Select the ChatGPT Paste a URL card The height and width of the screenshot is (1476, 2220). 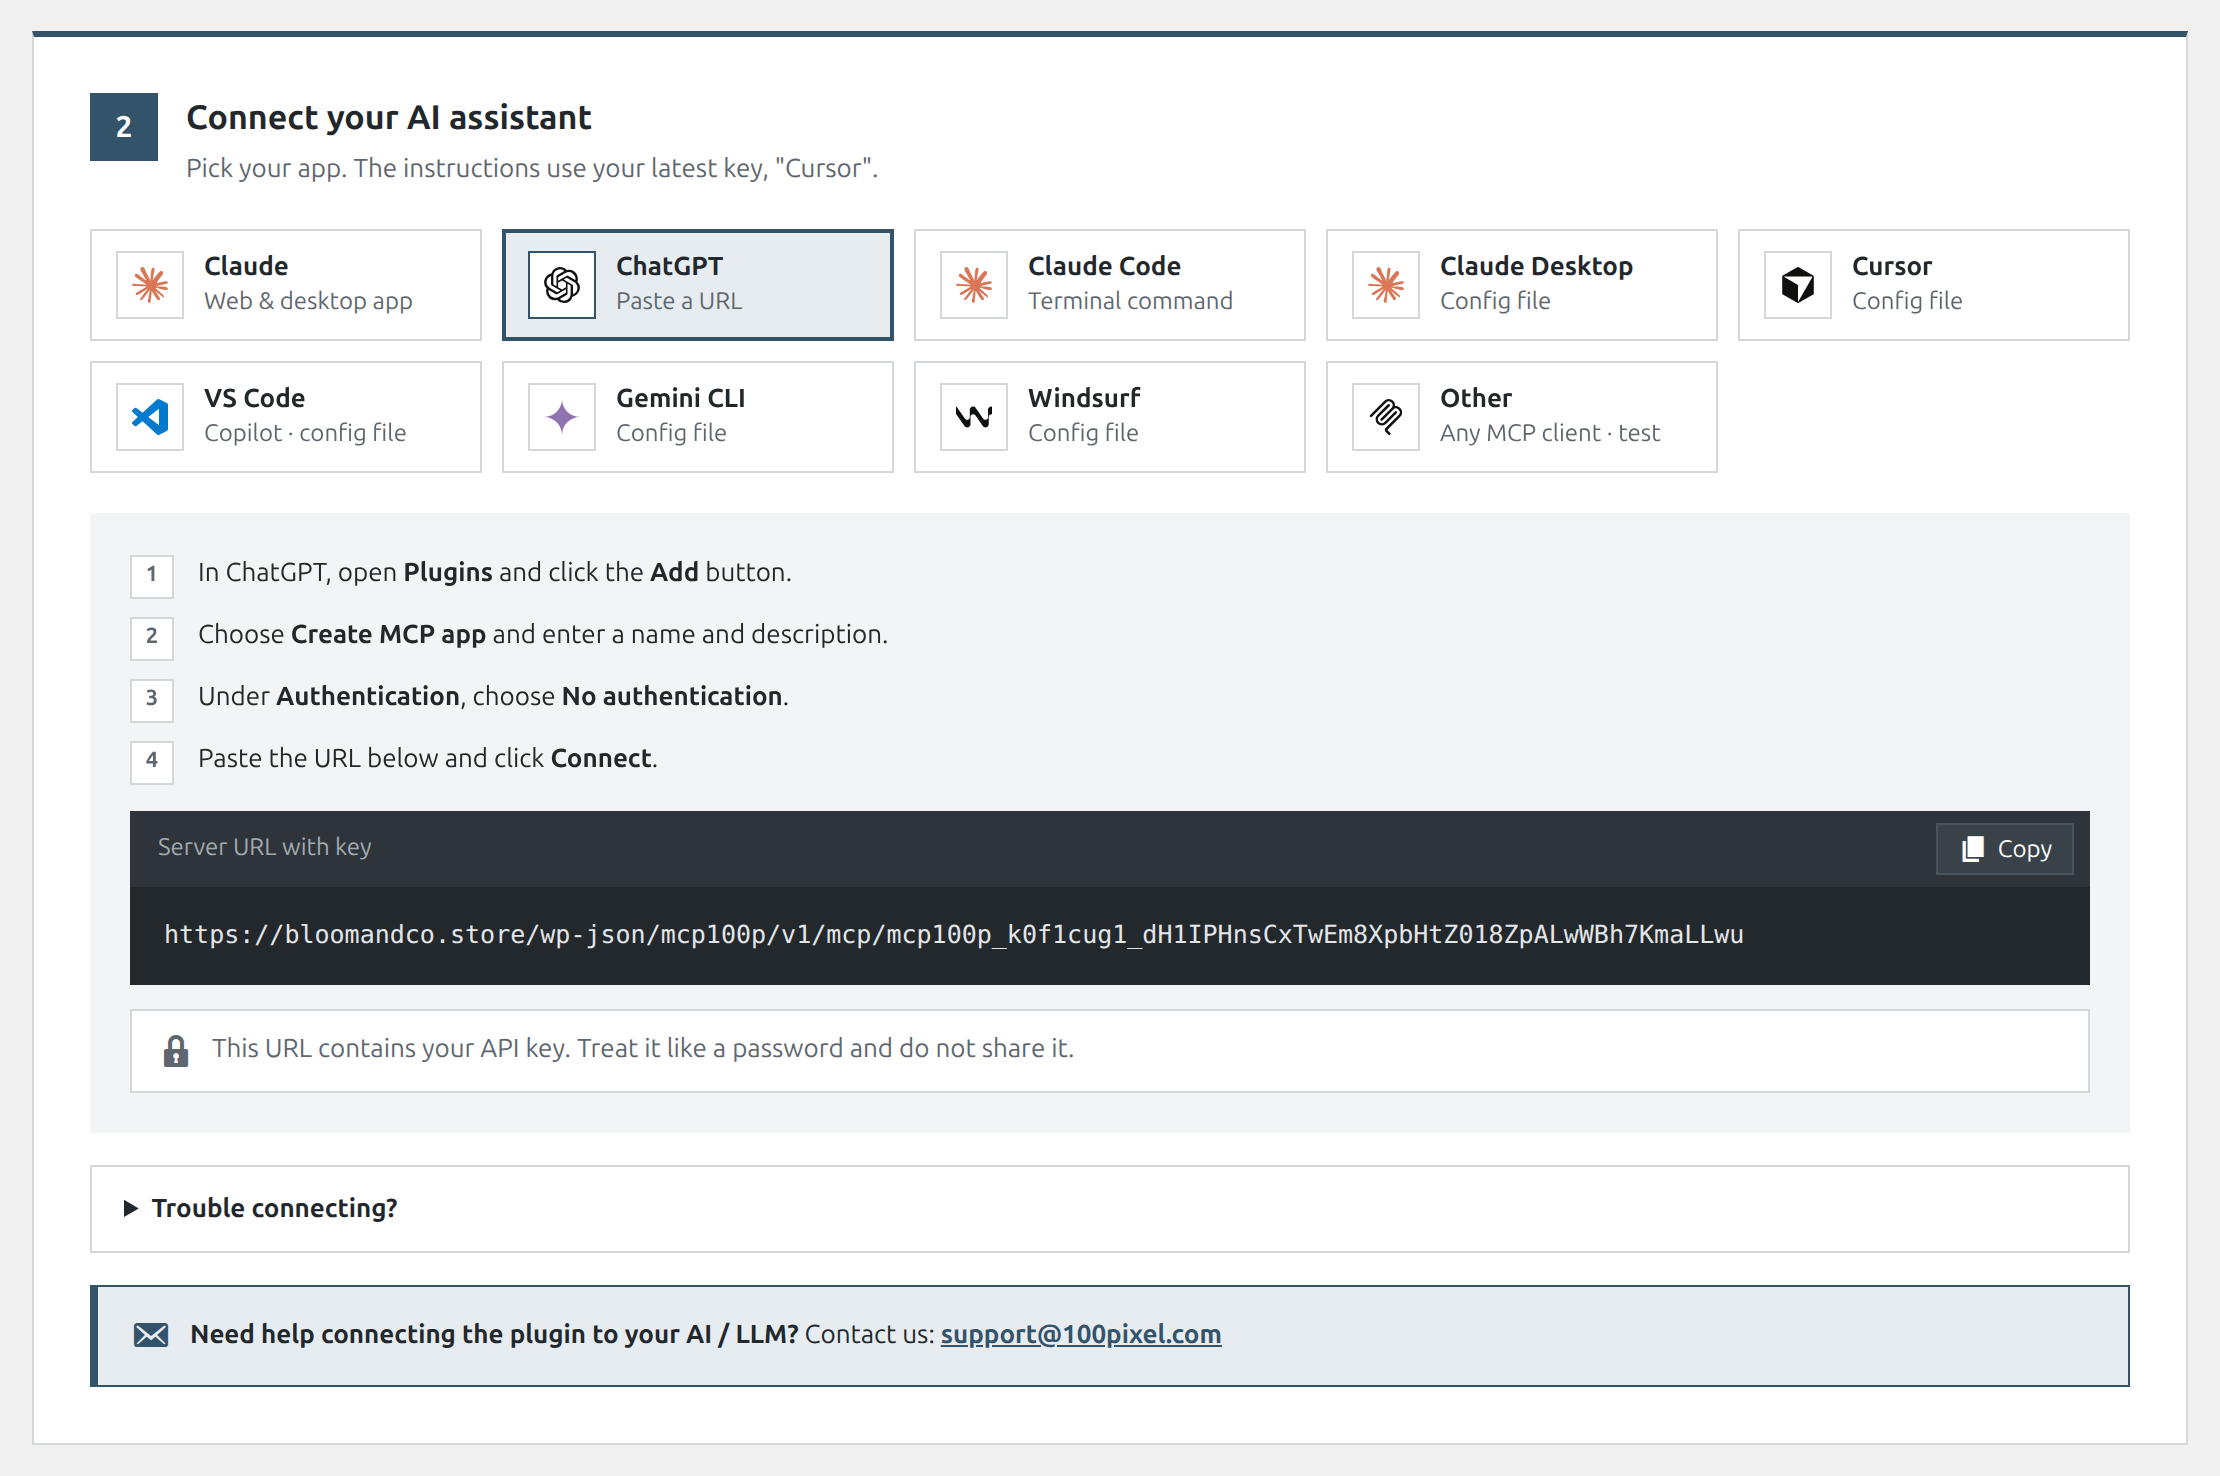coord(698,285)
